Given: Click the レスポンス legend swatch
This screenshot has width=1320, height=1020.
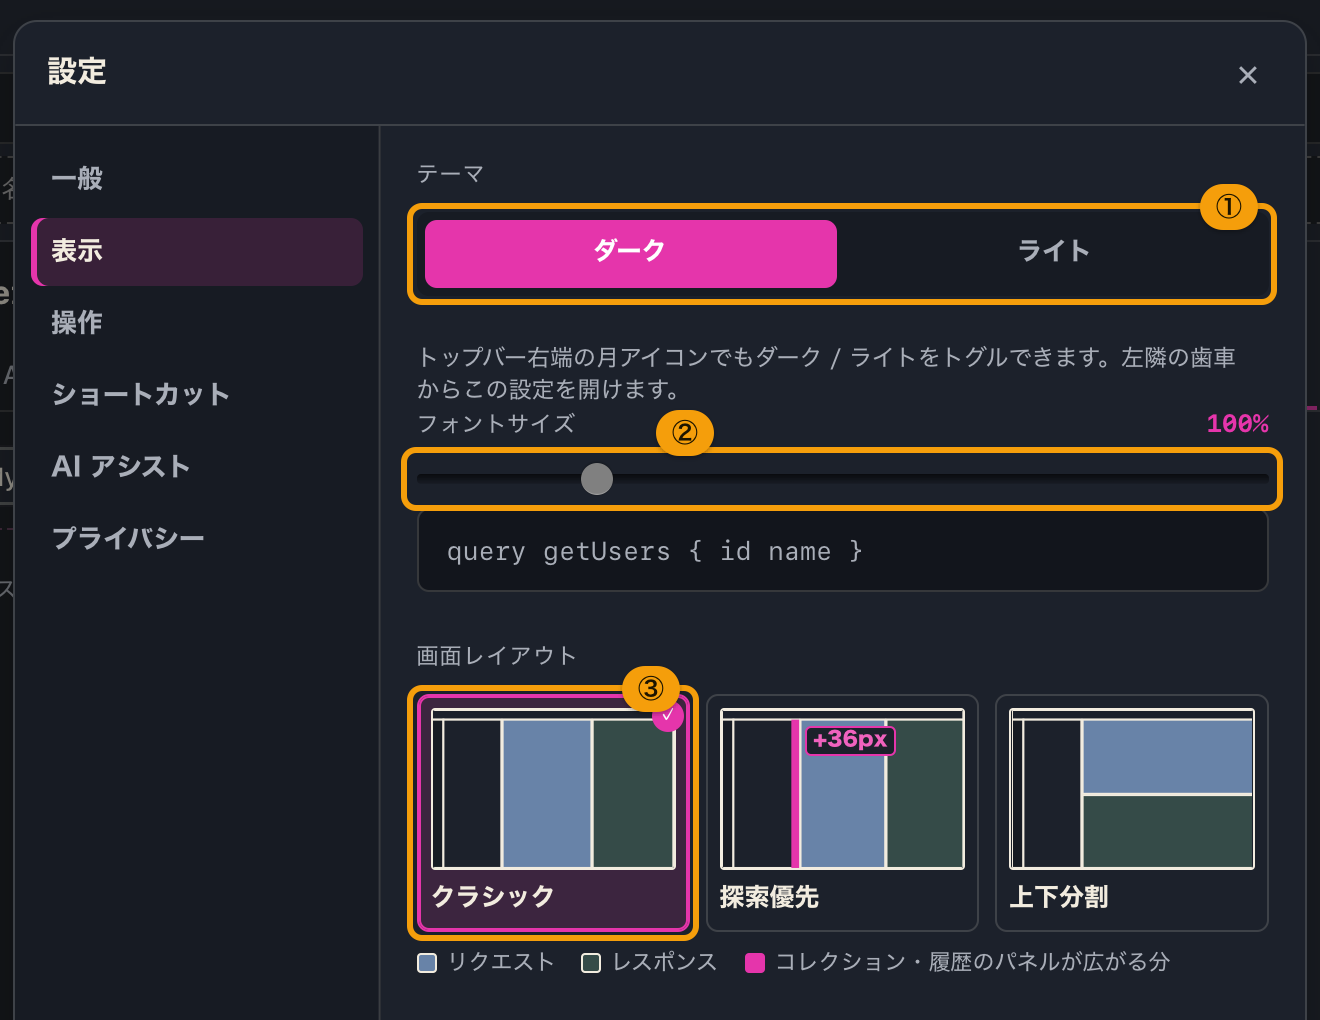Looking at the screenshot, I should point(591,963).
